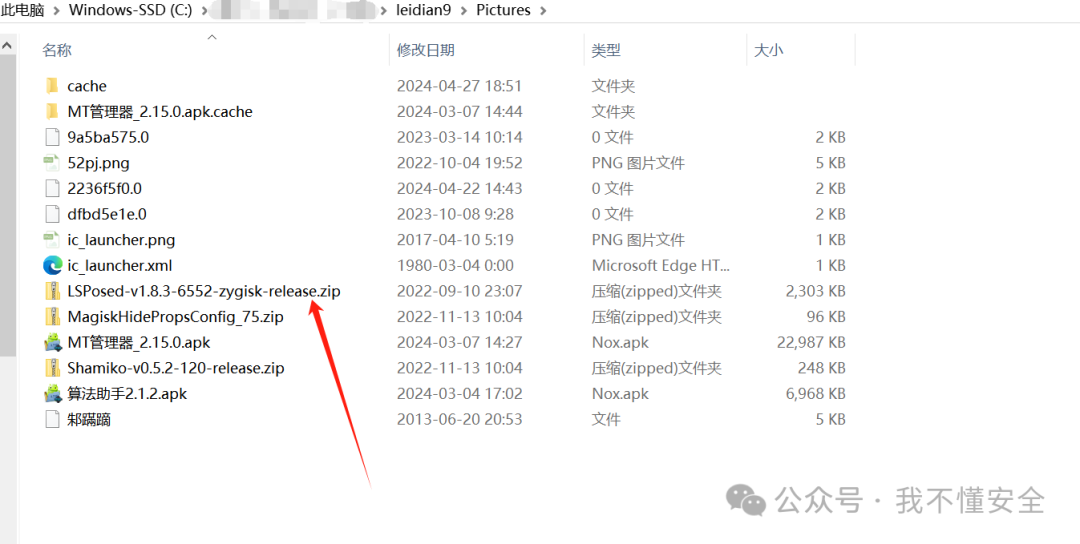Select file name 9a5ba575.0
This screenshot has height=544, width=1080.
pyautogui.click(x=108, y=137)
